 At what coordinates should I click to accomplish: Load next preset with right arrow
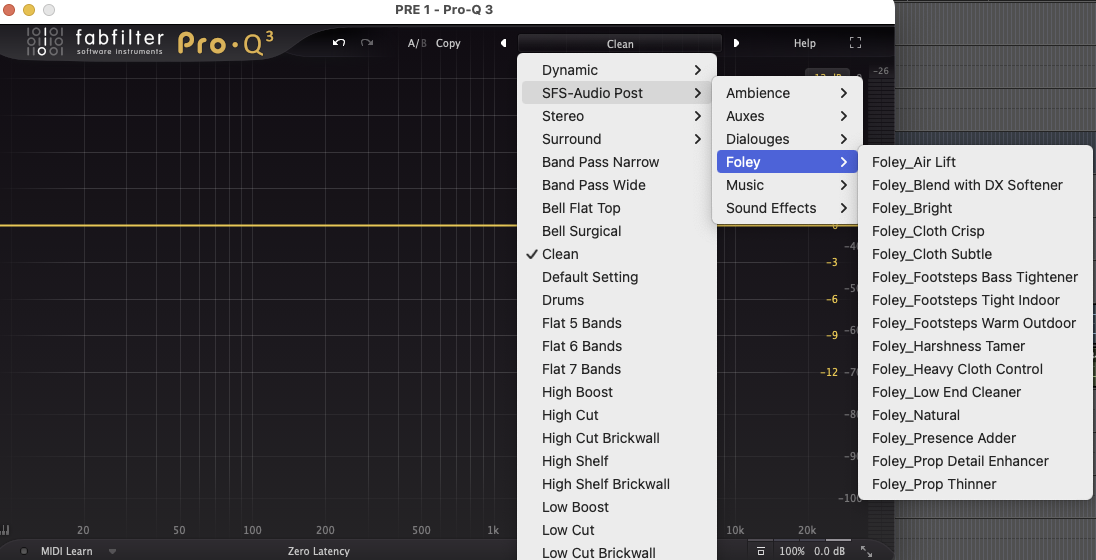737,43
